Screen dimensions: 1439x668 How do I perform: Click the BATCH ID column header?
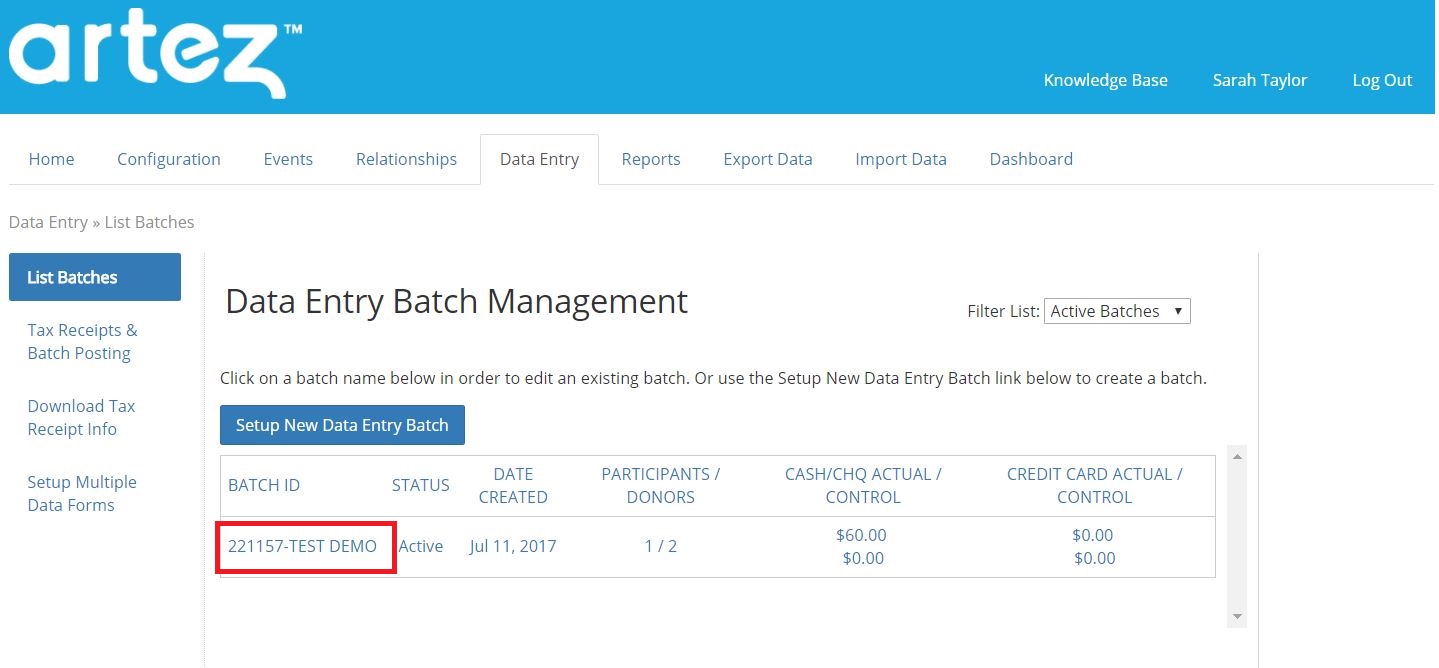point(264,485)
